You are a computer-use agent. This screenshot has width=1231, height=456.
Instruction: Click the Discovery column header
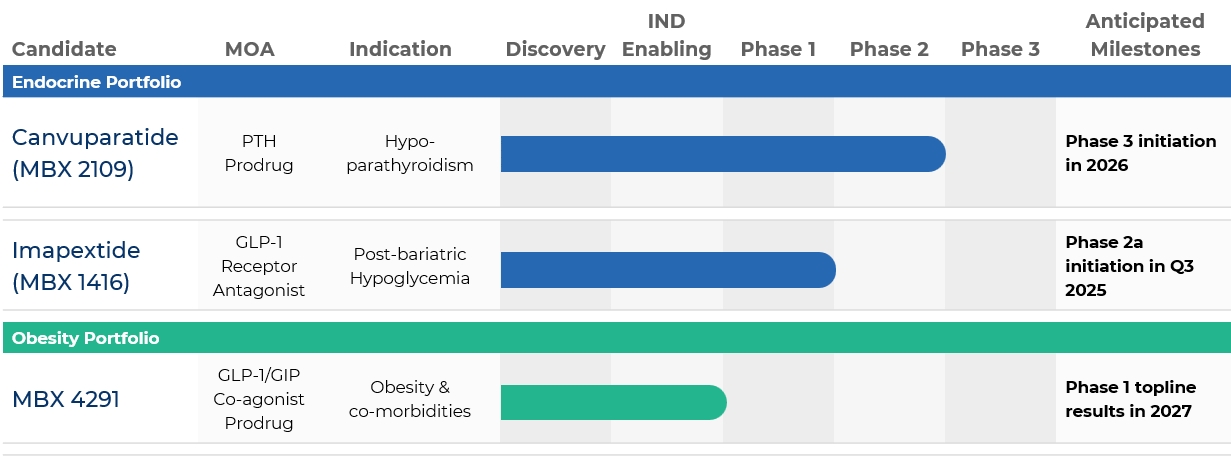tap(555, 49)
